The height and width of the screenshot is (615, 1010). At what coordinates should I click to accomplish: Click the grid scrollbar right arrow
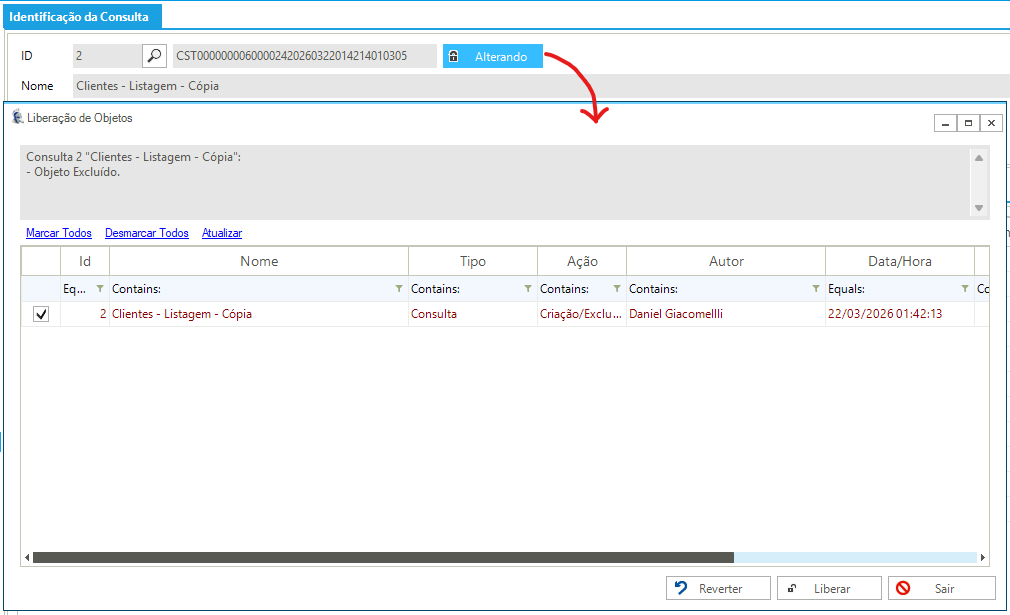tap(983, 557)
